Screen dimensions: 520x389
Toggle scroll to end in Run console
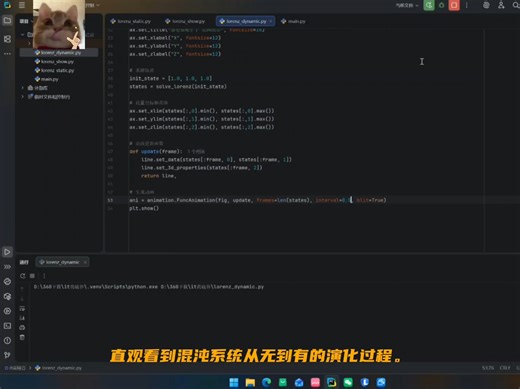click(x=22, y=318)
